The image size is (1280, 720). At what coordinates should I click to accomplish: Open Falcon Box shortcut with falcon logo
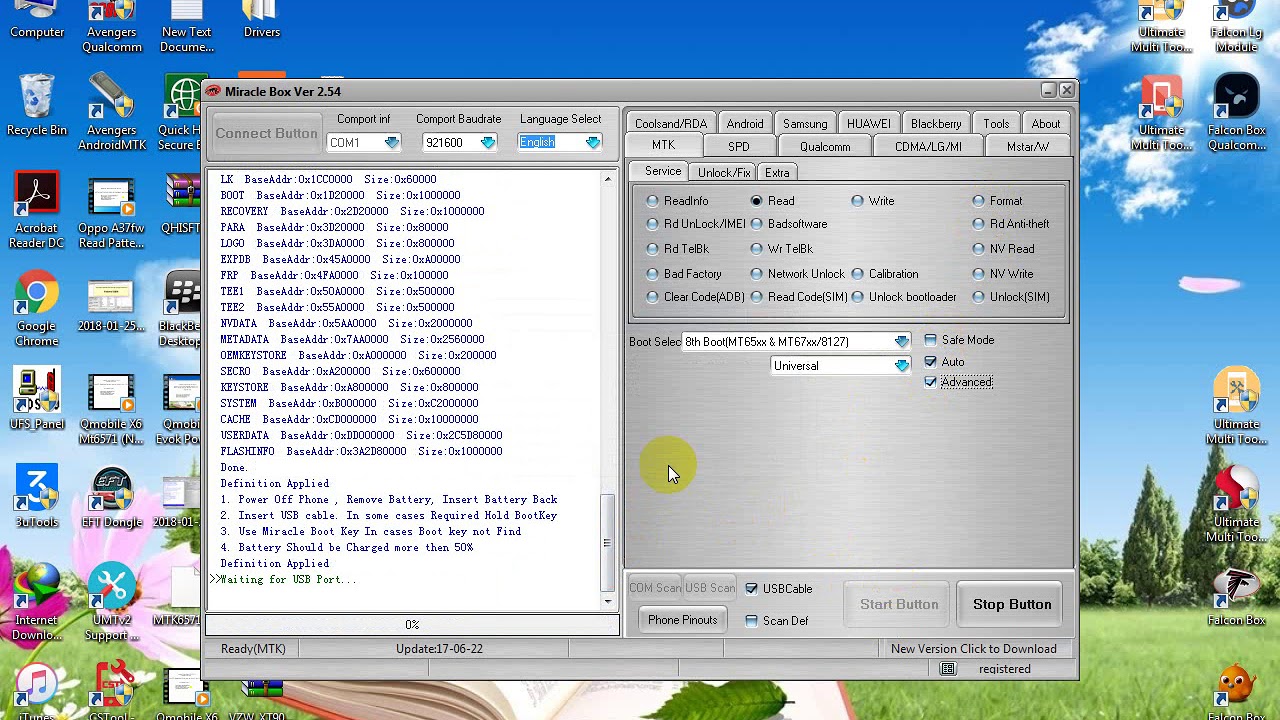coord(1236,596)
